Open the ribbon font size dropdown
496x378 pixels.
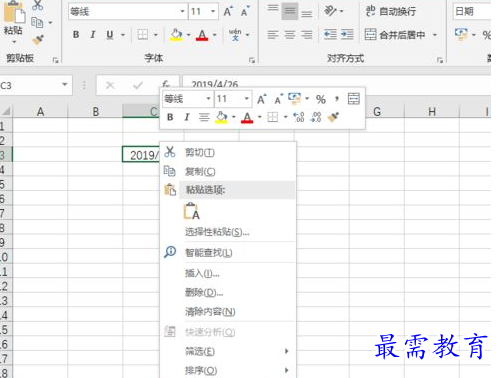(213, 12)
